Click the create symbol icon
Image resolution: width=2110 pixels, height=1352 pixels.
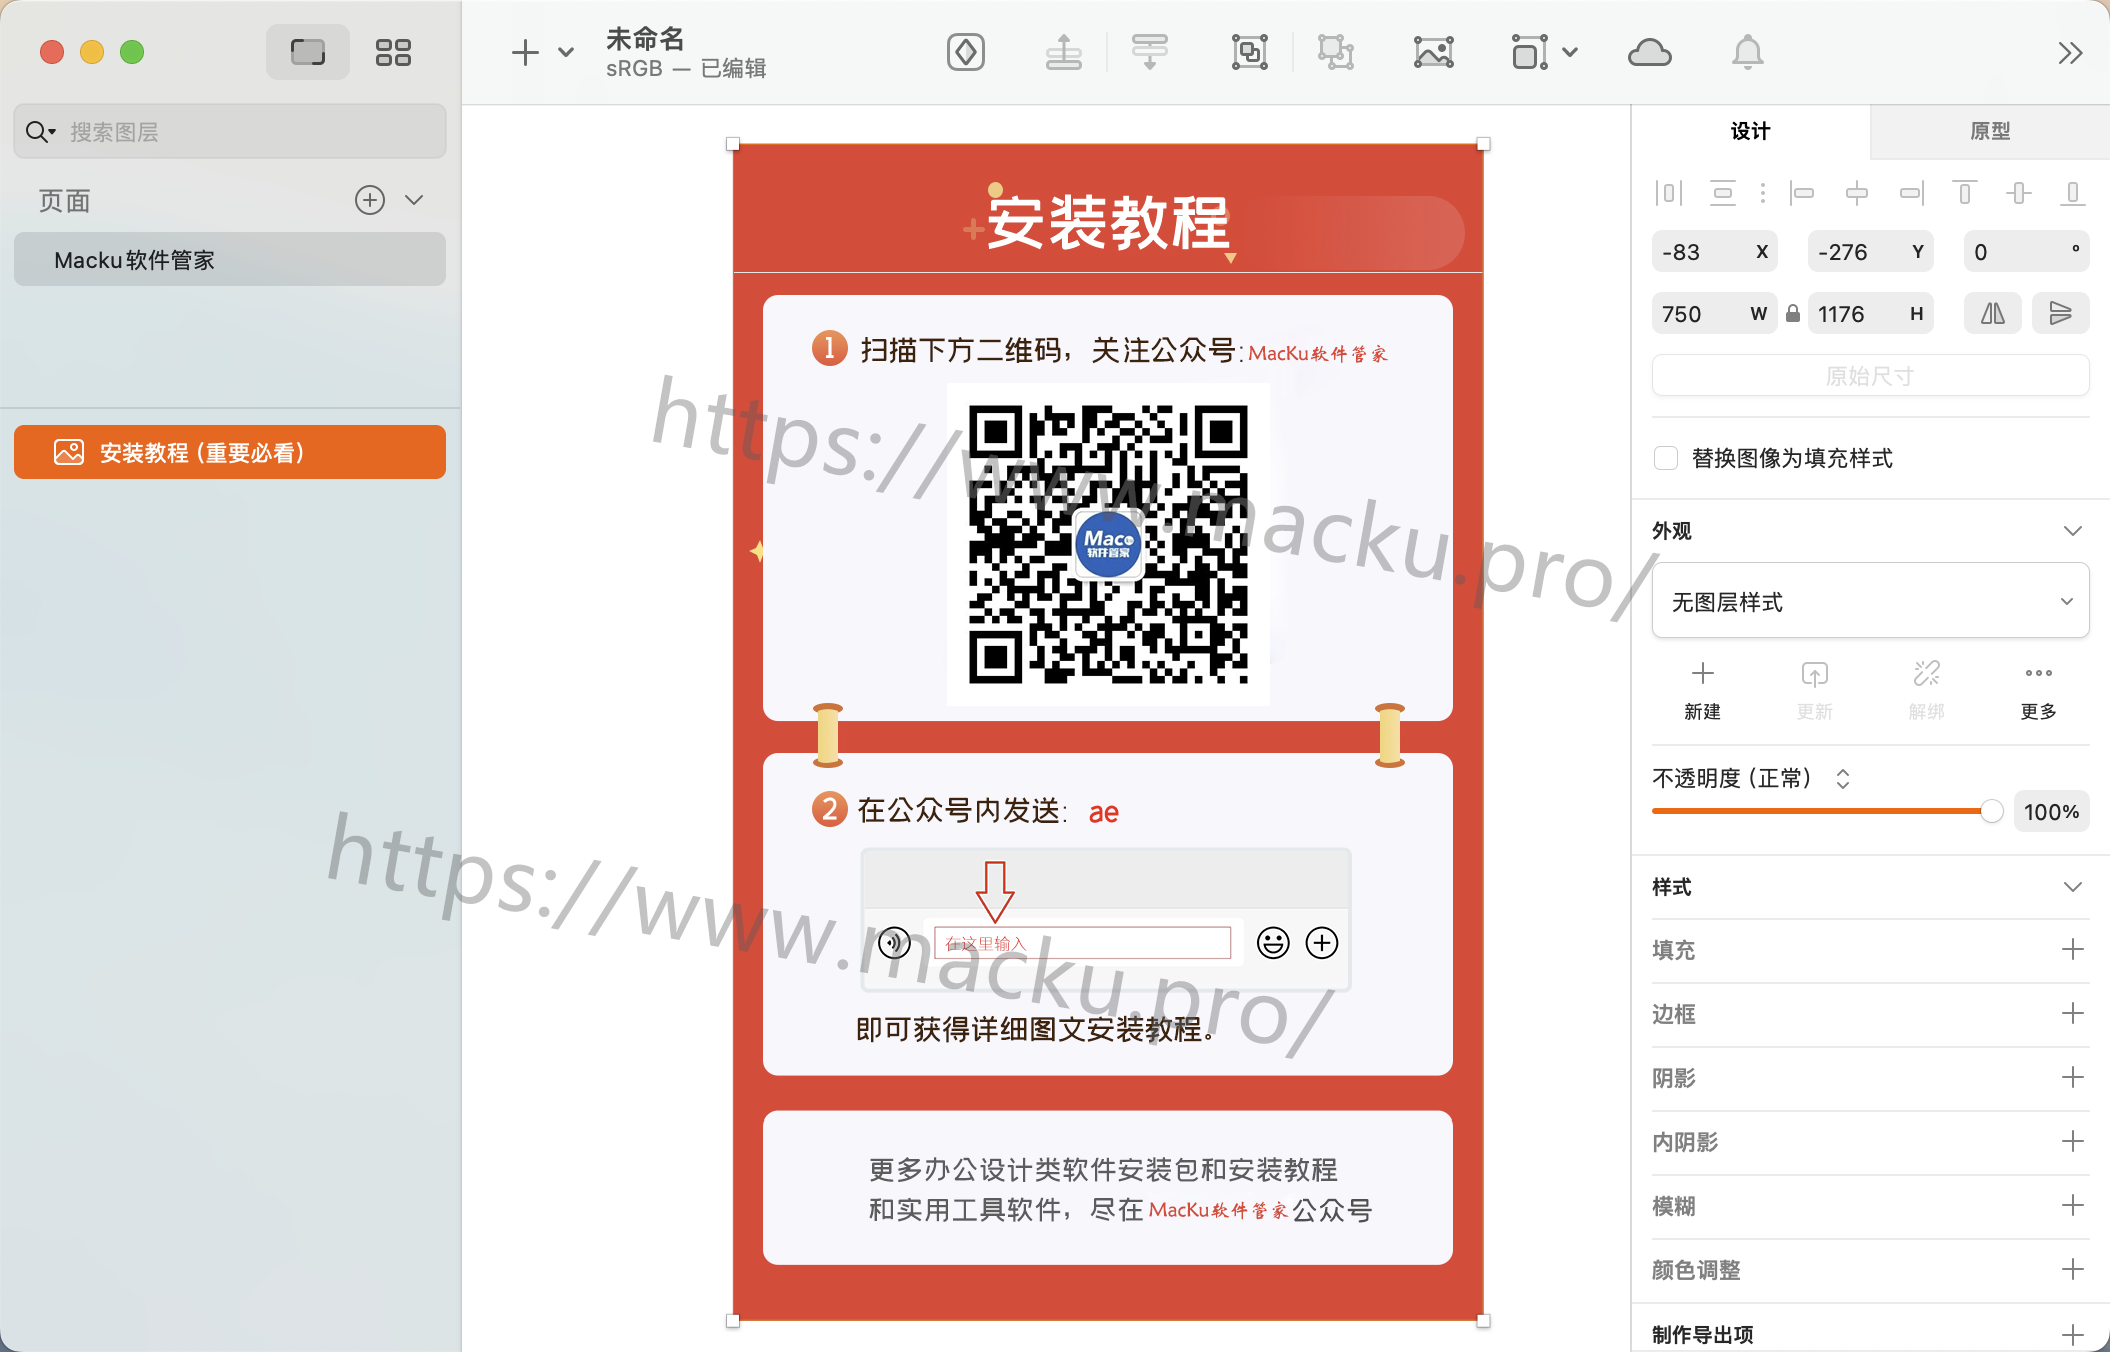[x=966, y=52]
